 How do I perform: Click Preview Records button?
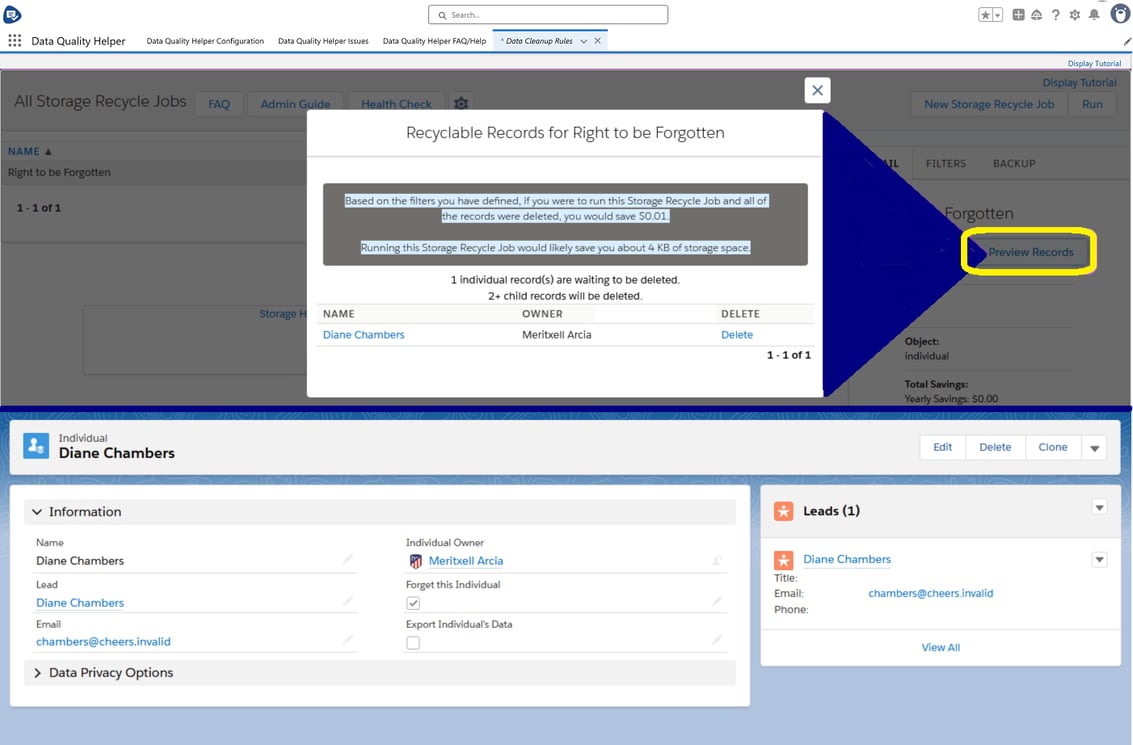(1030, 251)
